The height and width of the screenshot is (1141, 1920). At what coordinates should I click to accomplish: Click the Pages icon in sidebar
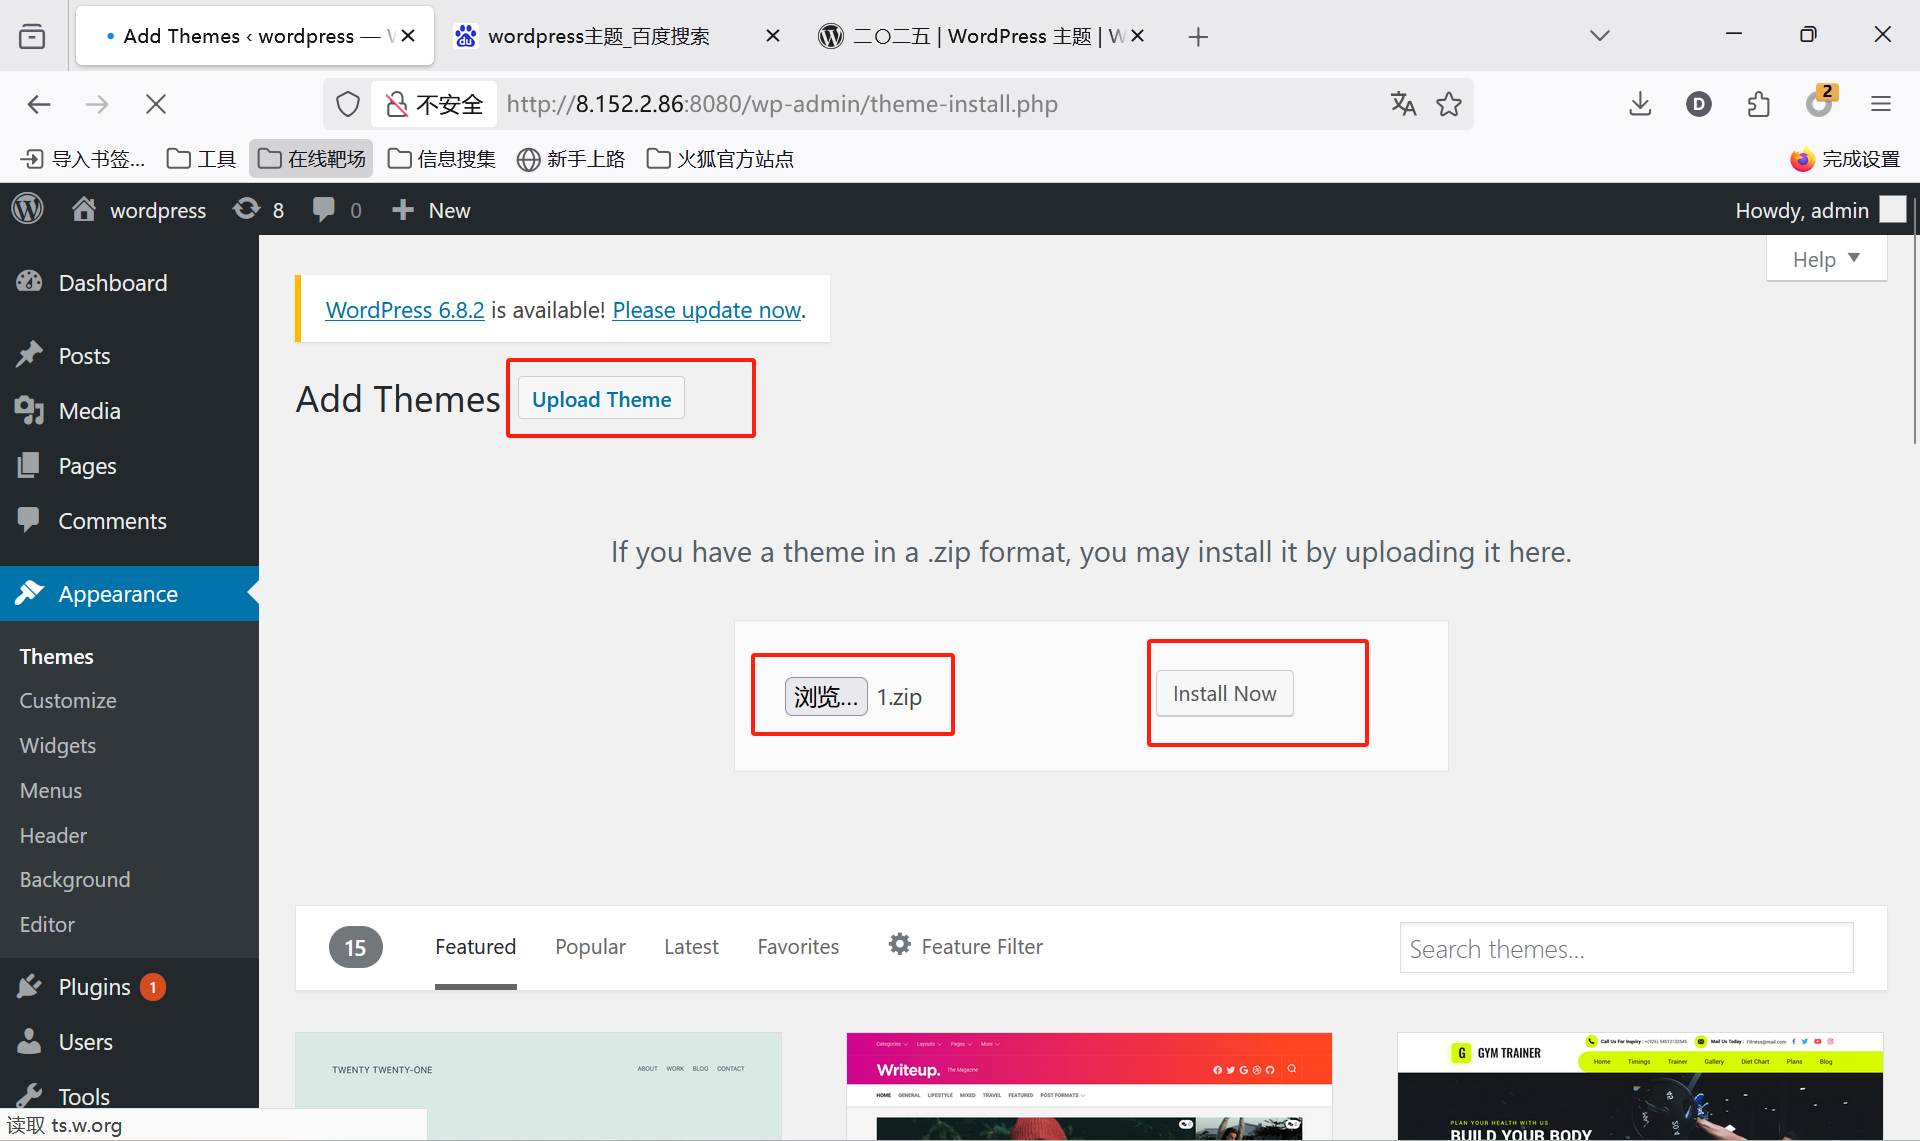[x=29, y=465]
